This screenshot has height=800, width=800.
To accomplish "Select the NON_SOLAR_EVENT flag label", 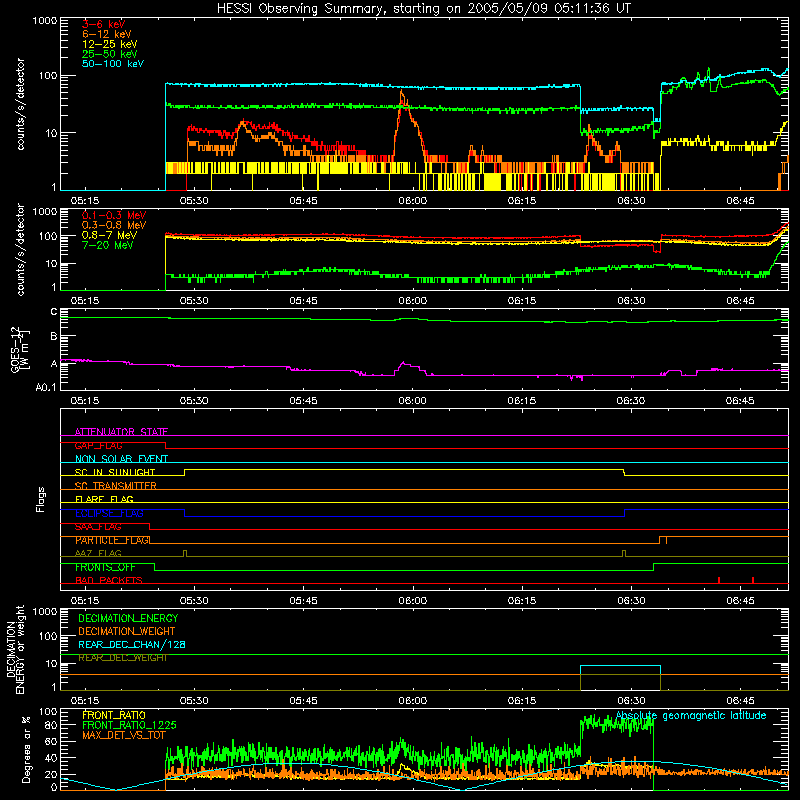I will pyautogui.click(x=121, y=459).
